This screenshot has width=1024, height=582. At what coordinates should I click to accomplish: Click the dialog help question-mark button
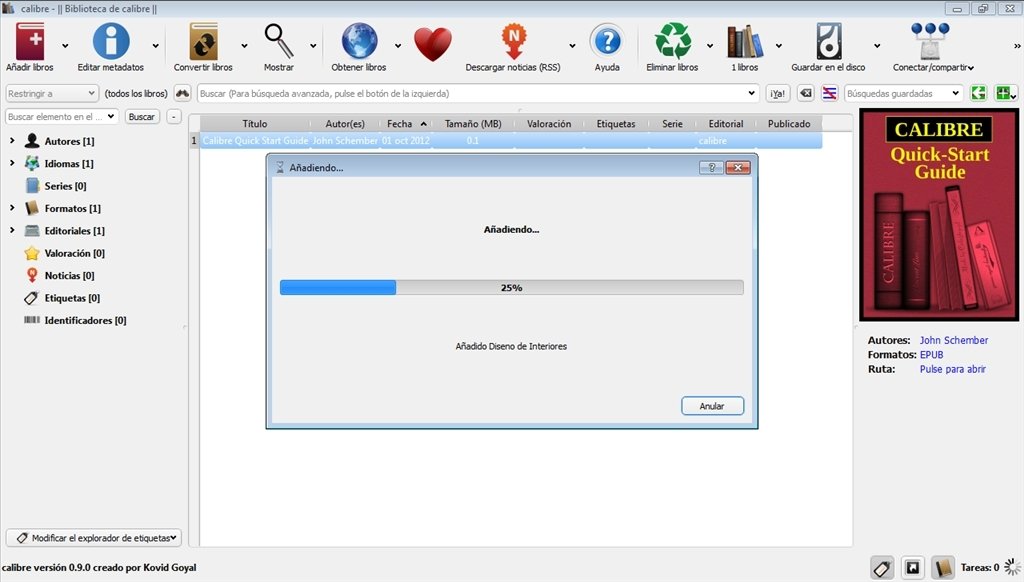click(711, 168)
